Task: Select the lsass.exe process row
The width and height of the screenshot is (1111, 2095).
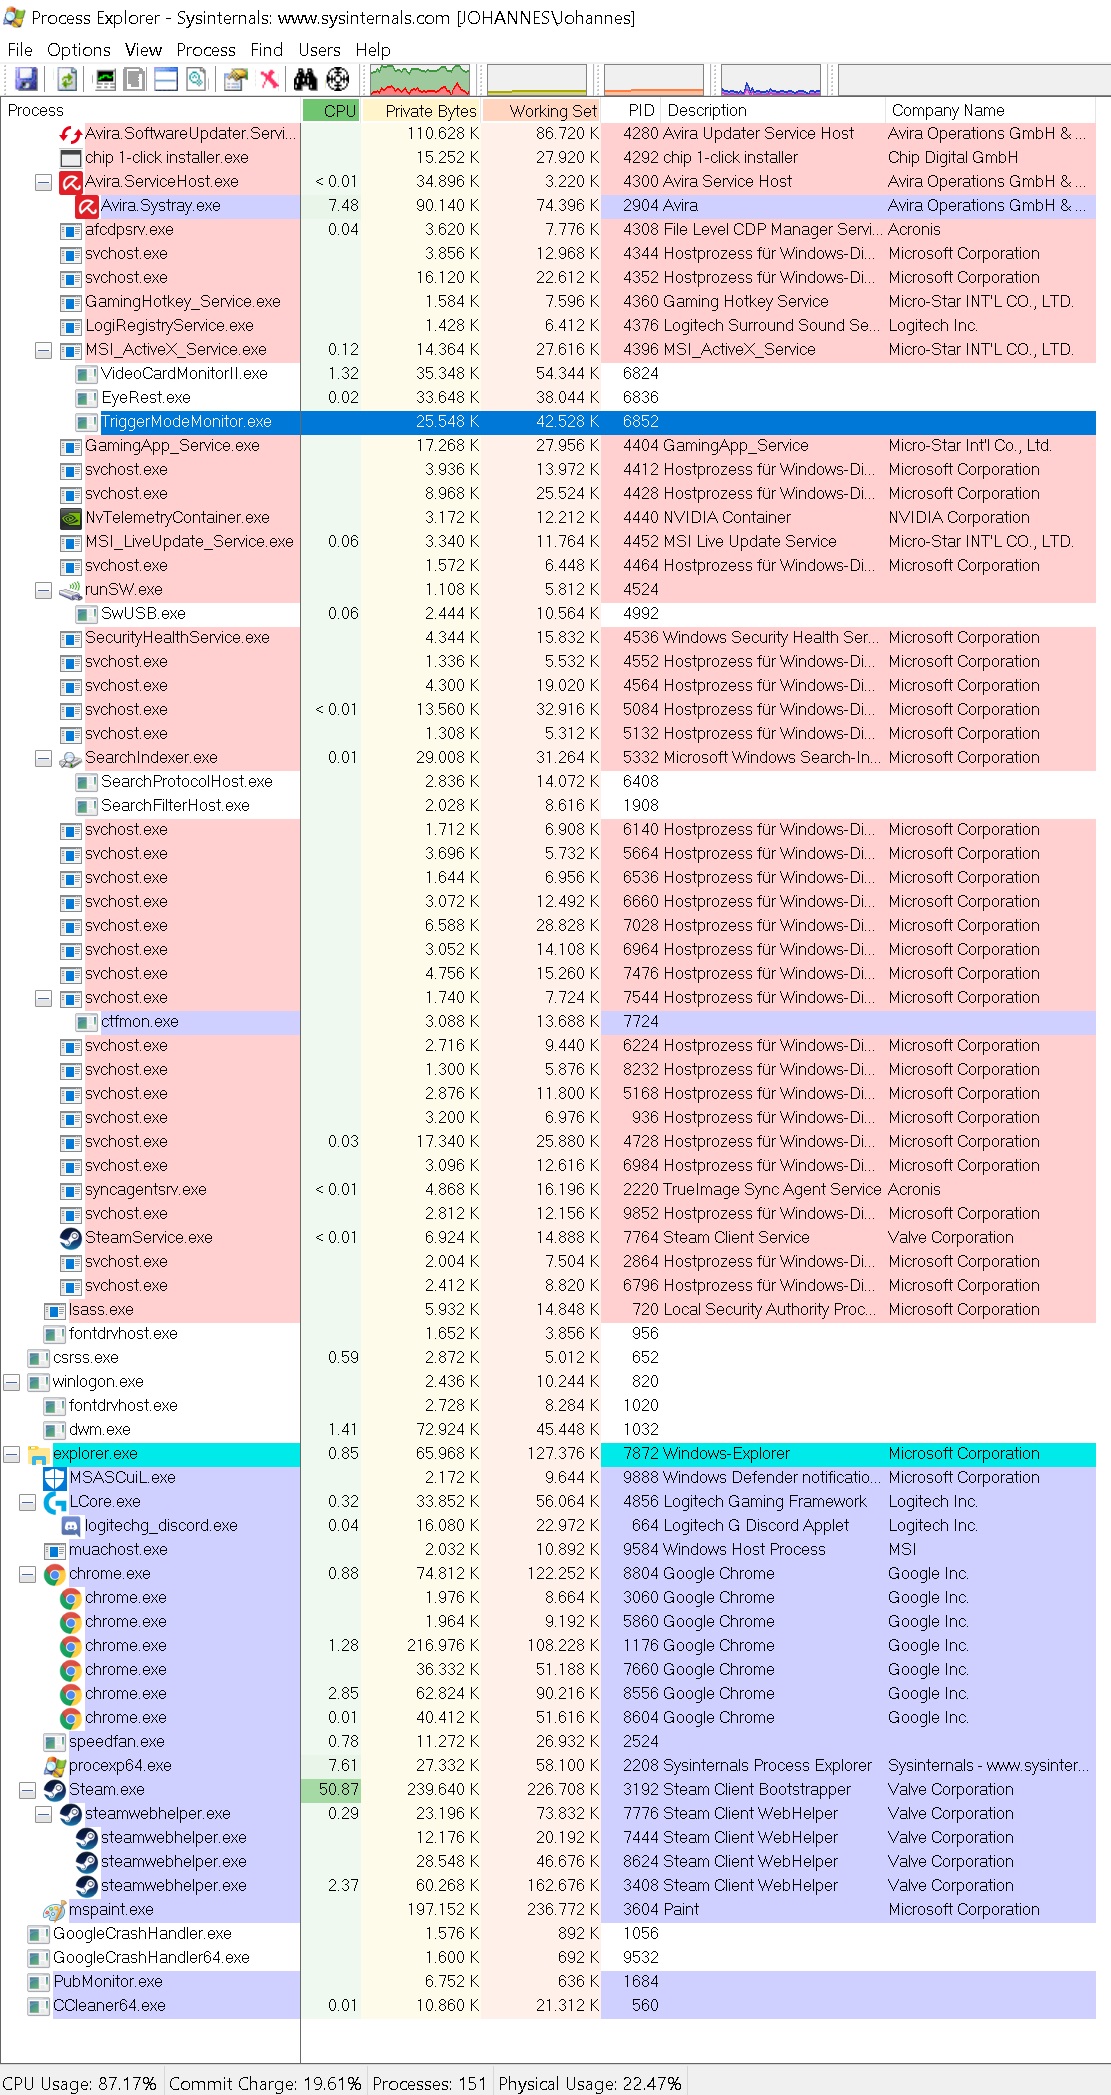Action: 548,1310
